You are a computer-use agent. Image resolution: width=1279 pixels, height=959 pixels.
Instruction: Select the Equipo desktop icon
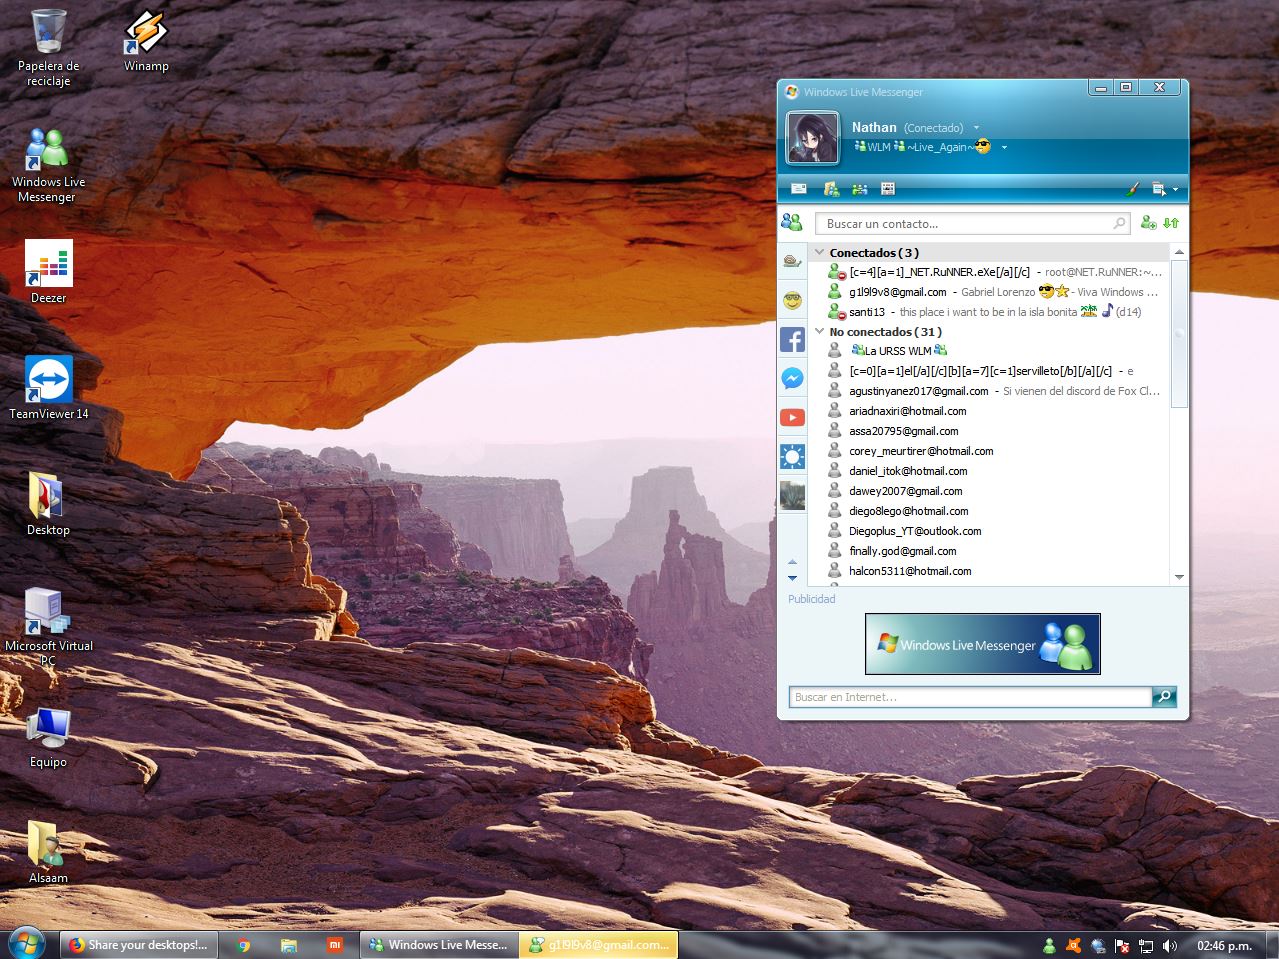[48, 738]
